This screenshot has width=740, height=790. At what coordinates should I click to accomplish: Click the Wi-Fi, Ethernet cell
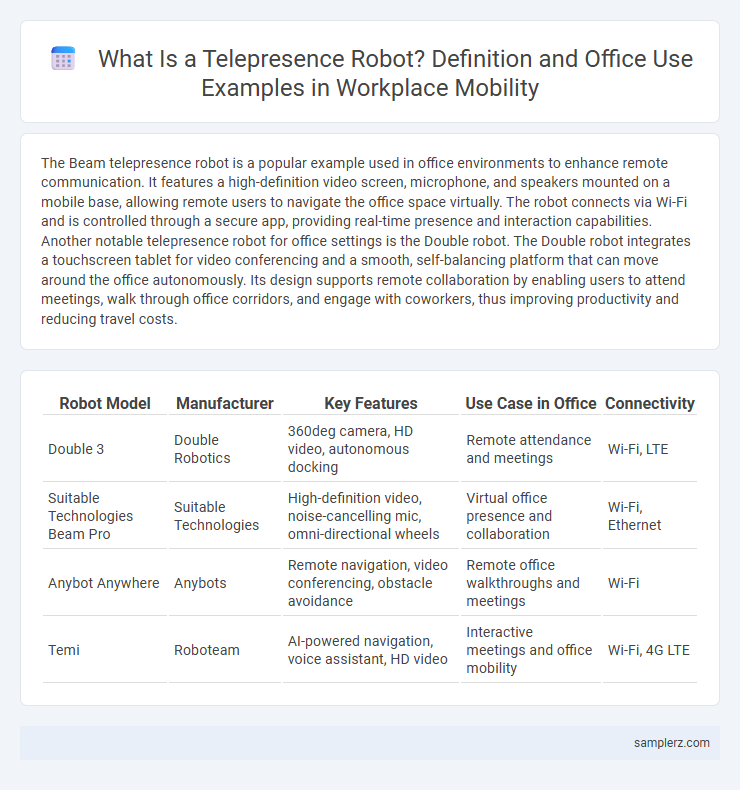[x=650, y=515]
